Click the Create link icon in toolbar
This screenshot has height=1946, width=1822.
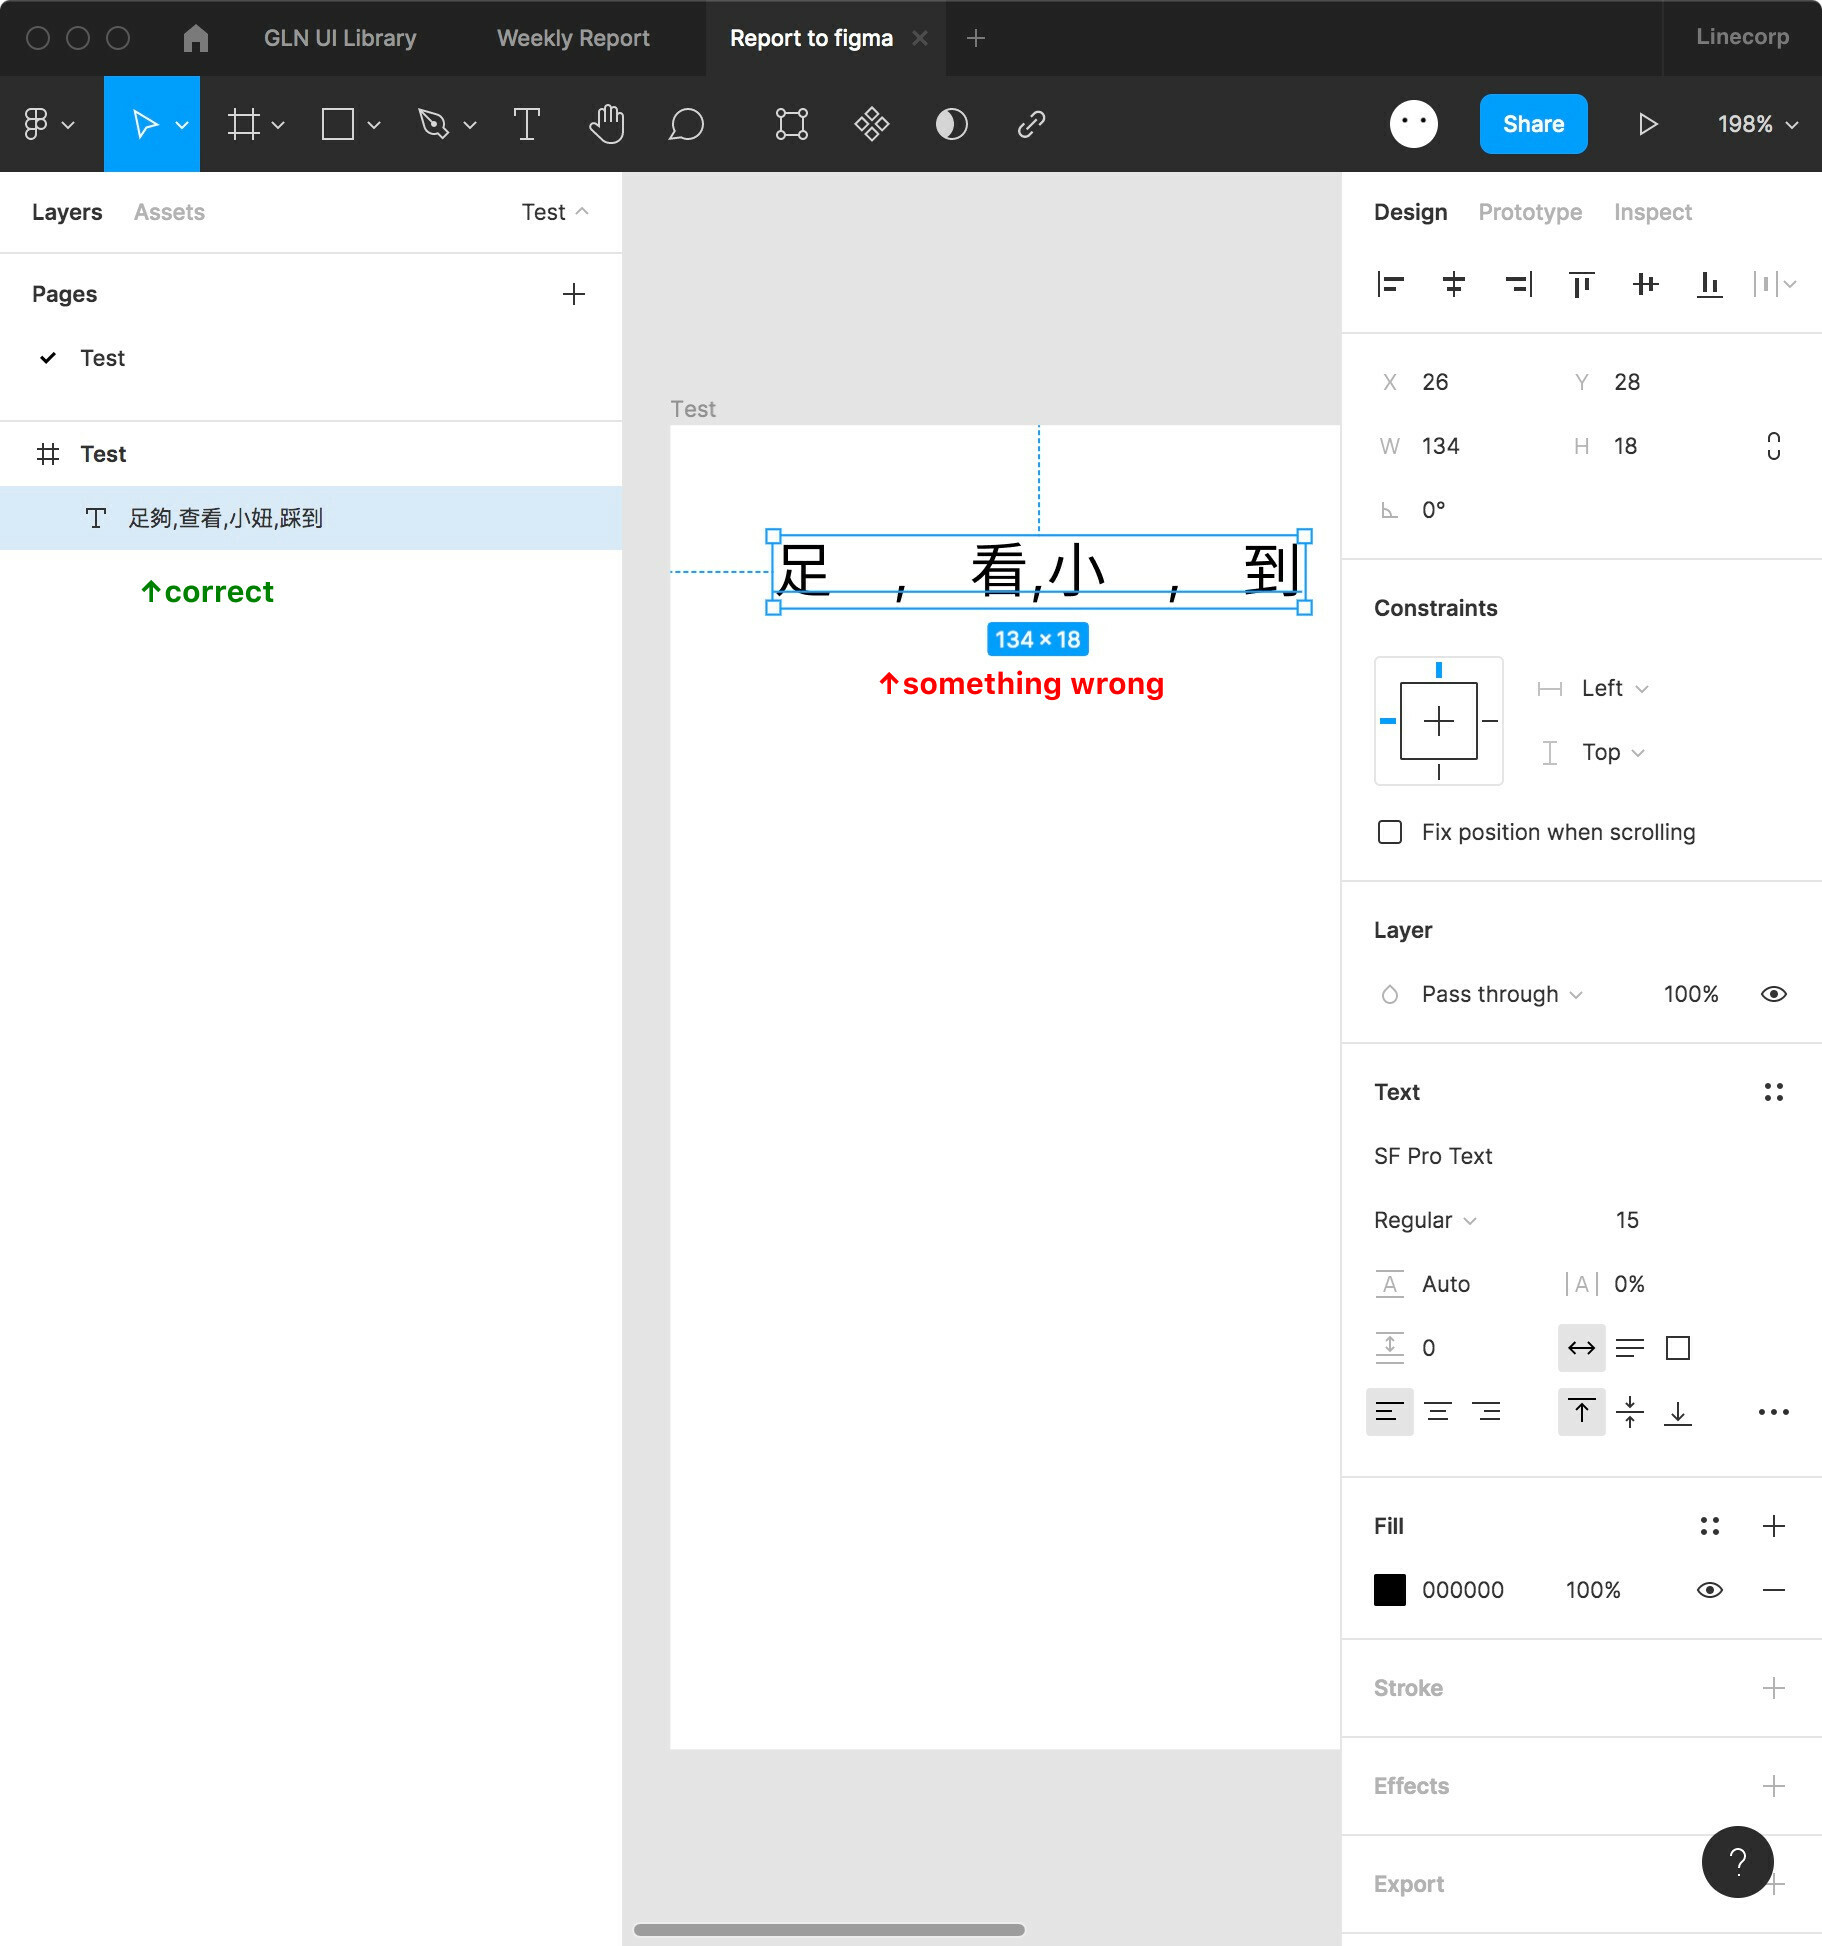(1031, 124)
